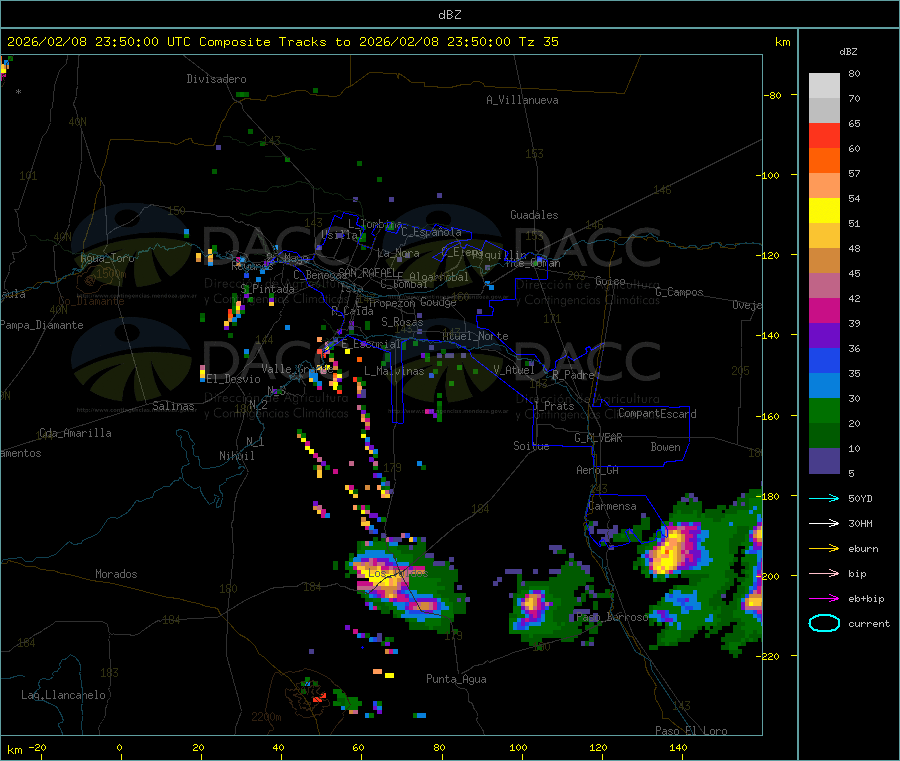Click the C_Española map label
Viewport: 900px width, 761px height.
pos(431,232)
